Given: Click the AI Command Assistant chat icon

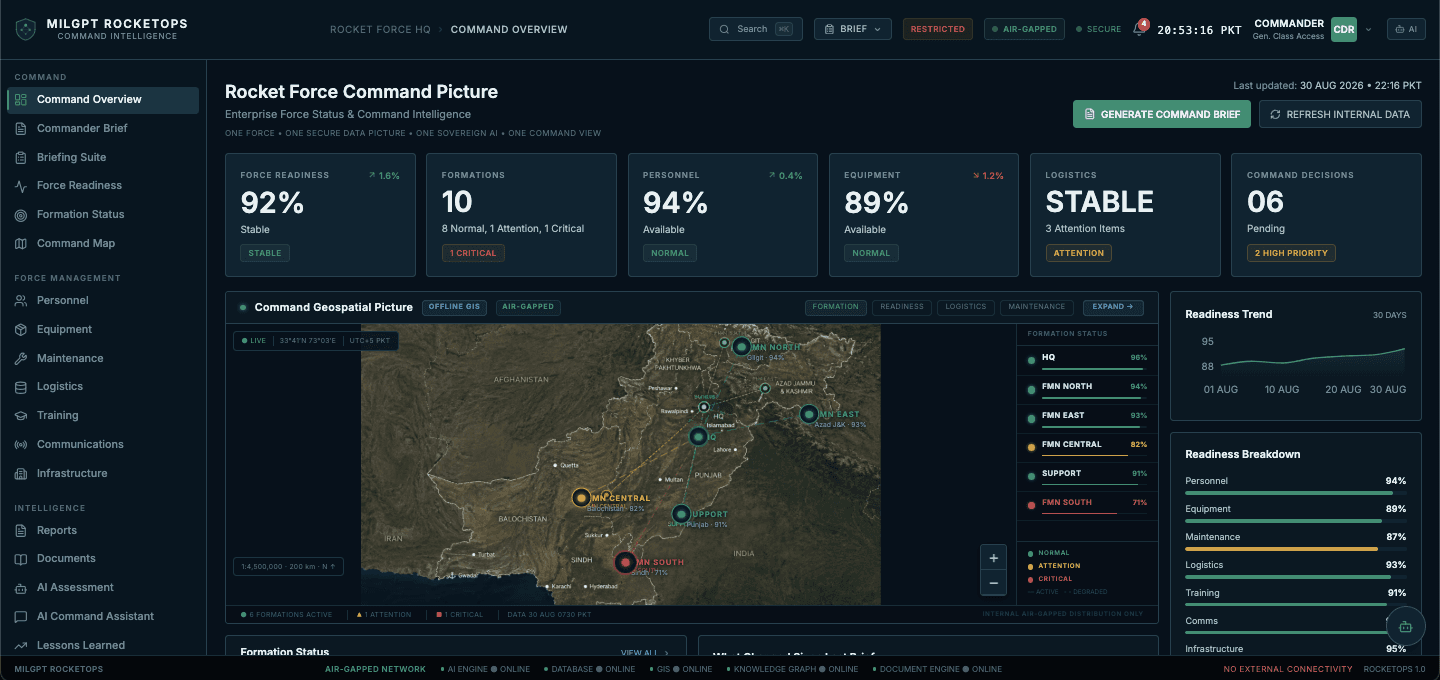Looking at the screenshot, I should [21, 616].
